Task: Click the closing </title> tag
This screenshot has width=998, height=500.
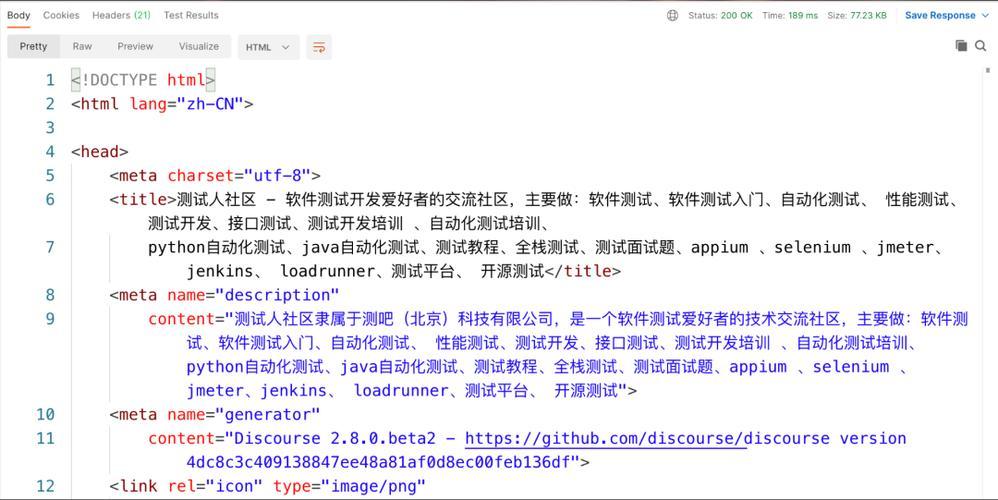Action: click(x=583, y=271)
